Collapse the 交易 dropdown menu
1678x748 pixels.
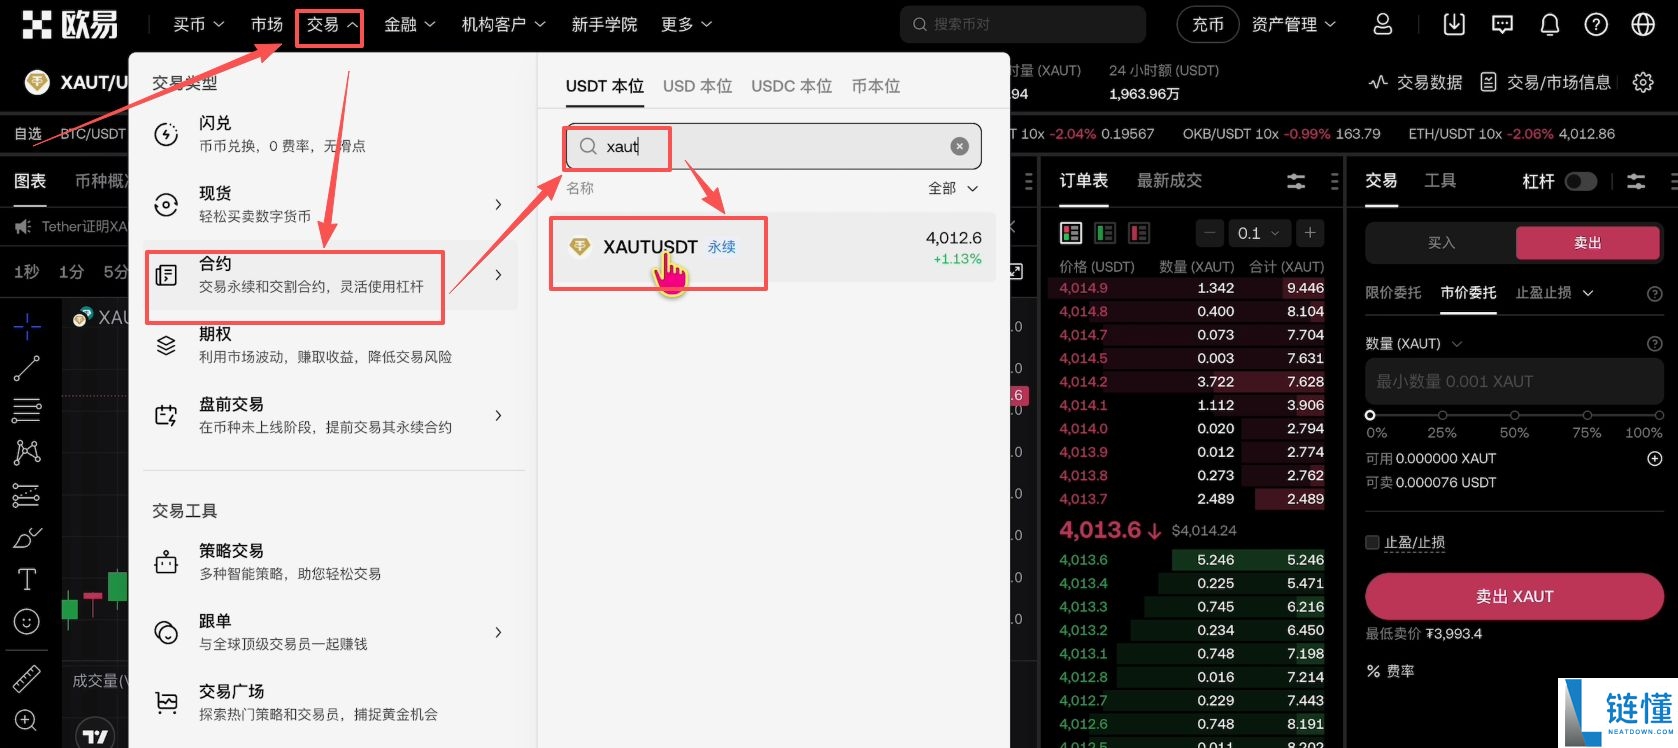coord(332,24)
